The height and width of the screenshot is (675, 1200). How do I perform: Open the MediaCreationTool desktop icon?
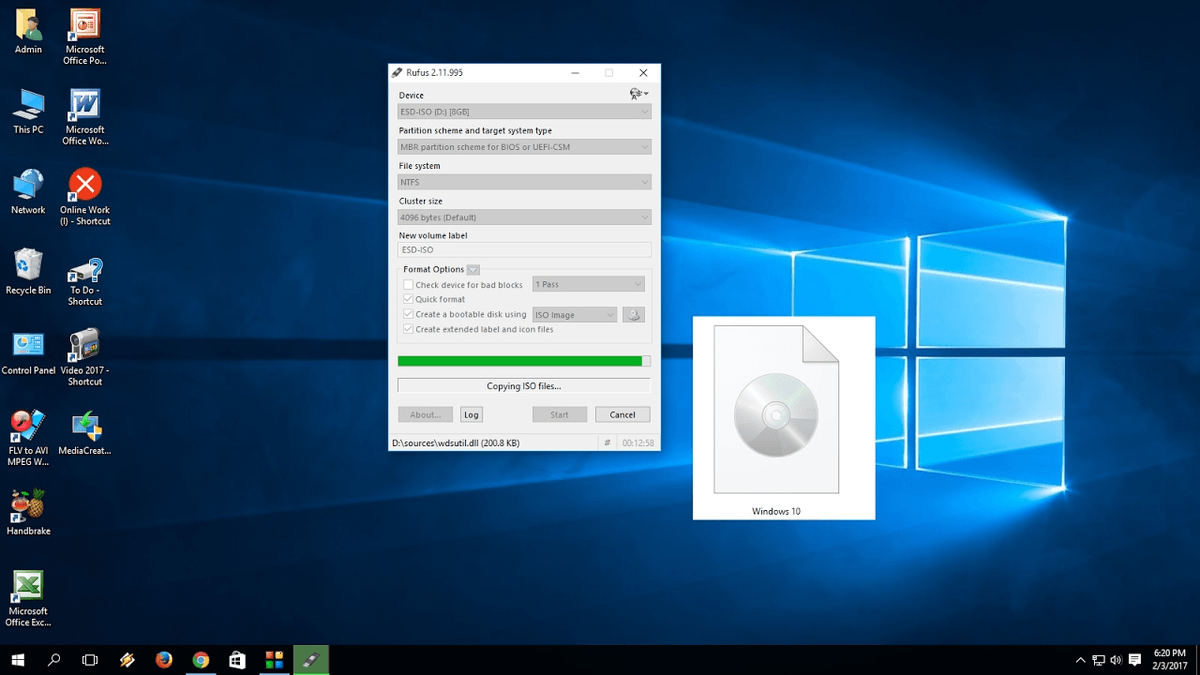pos(85,428)
